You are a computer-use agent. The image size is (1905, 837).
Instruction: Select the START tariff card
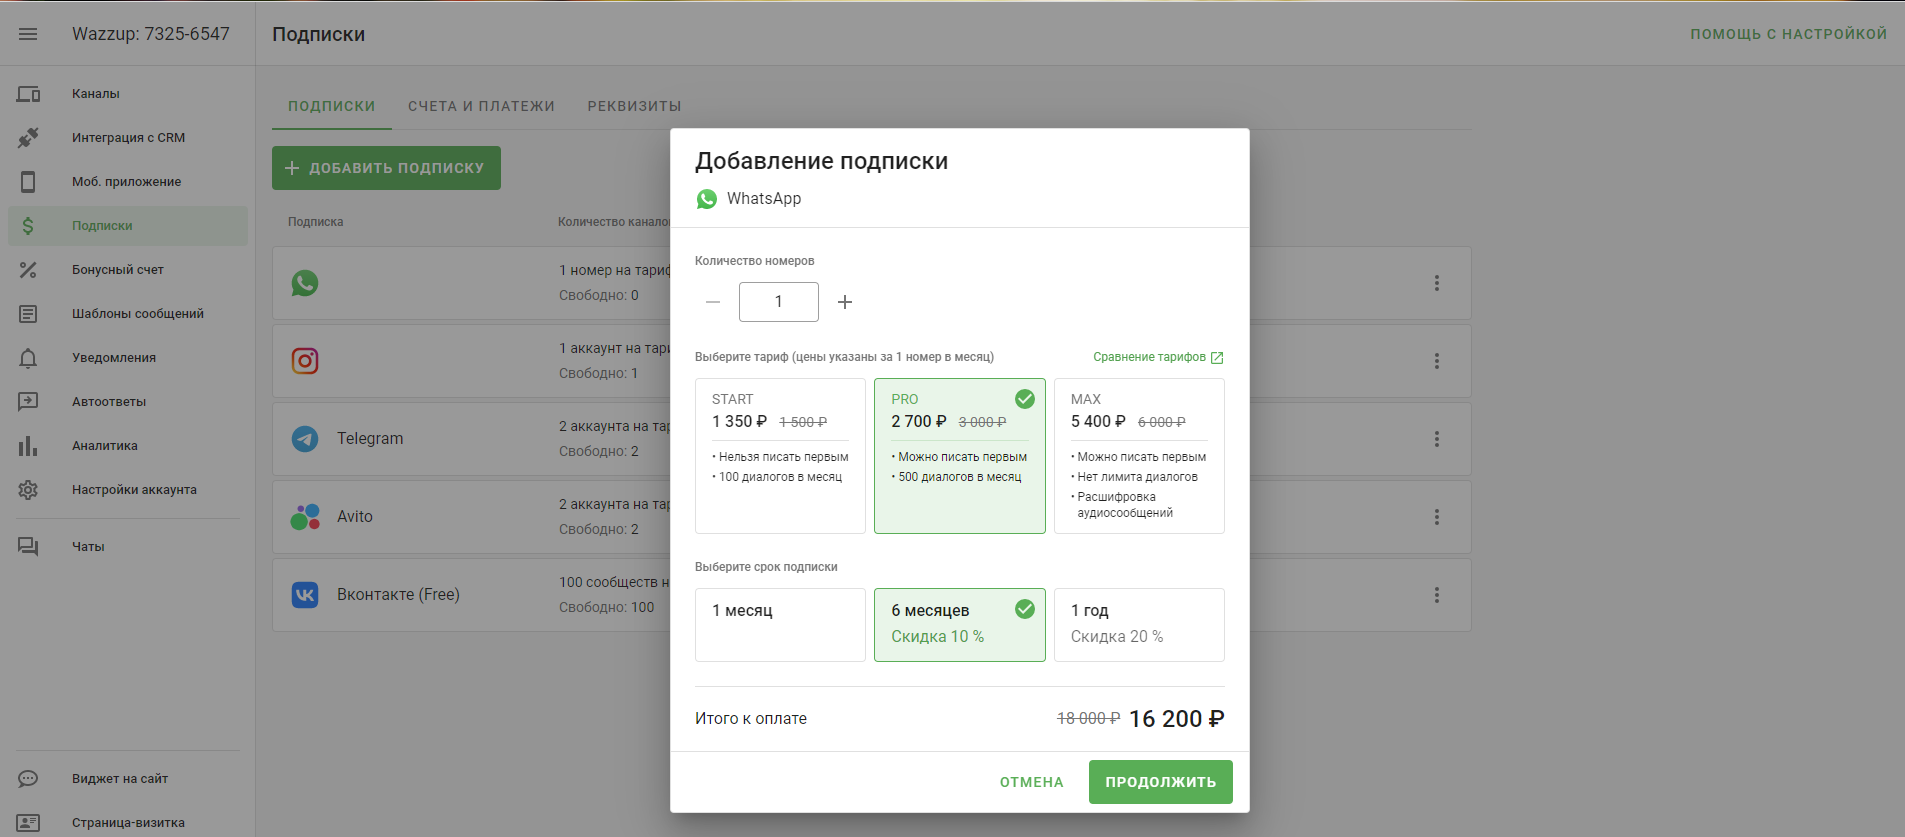pos(780,456)
